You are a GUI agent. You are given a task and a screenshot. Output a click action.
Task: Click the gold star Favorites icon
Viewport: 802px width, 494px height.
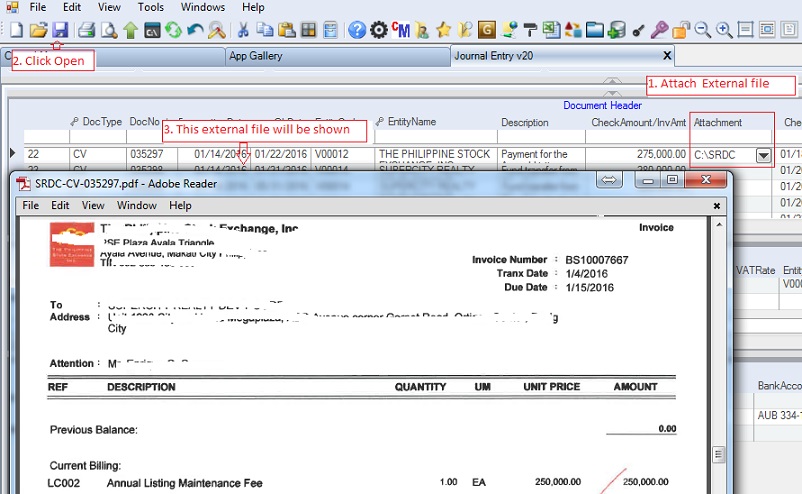[x=443, y=30]
